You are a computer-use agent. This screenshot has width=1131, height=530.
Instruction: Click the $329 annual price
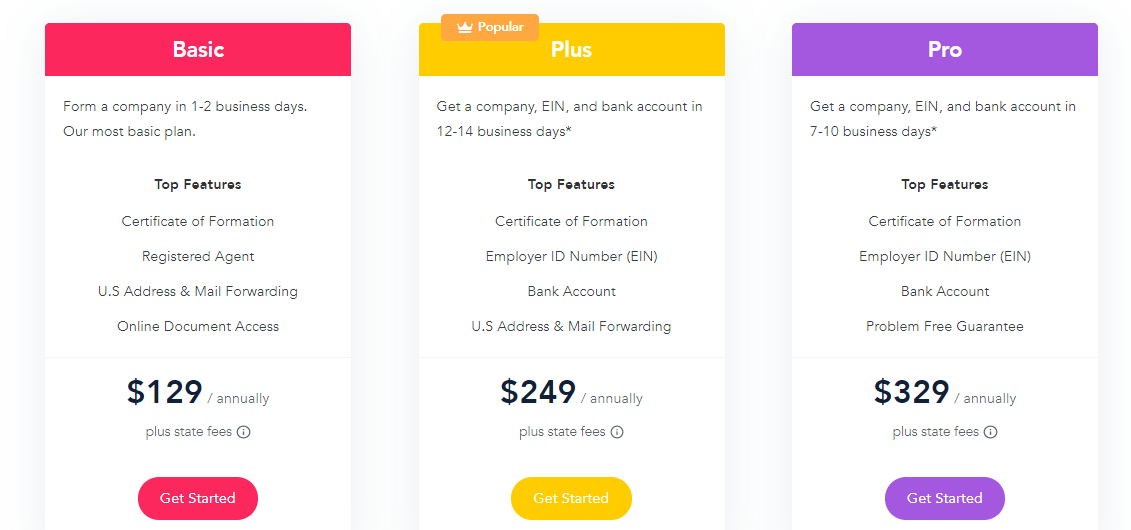coord(912,392)
